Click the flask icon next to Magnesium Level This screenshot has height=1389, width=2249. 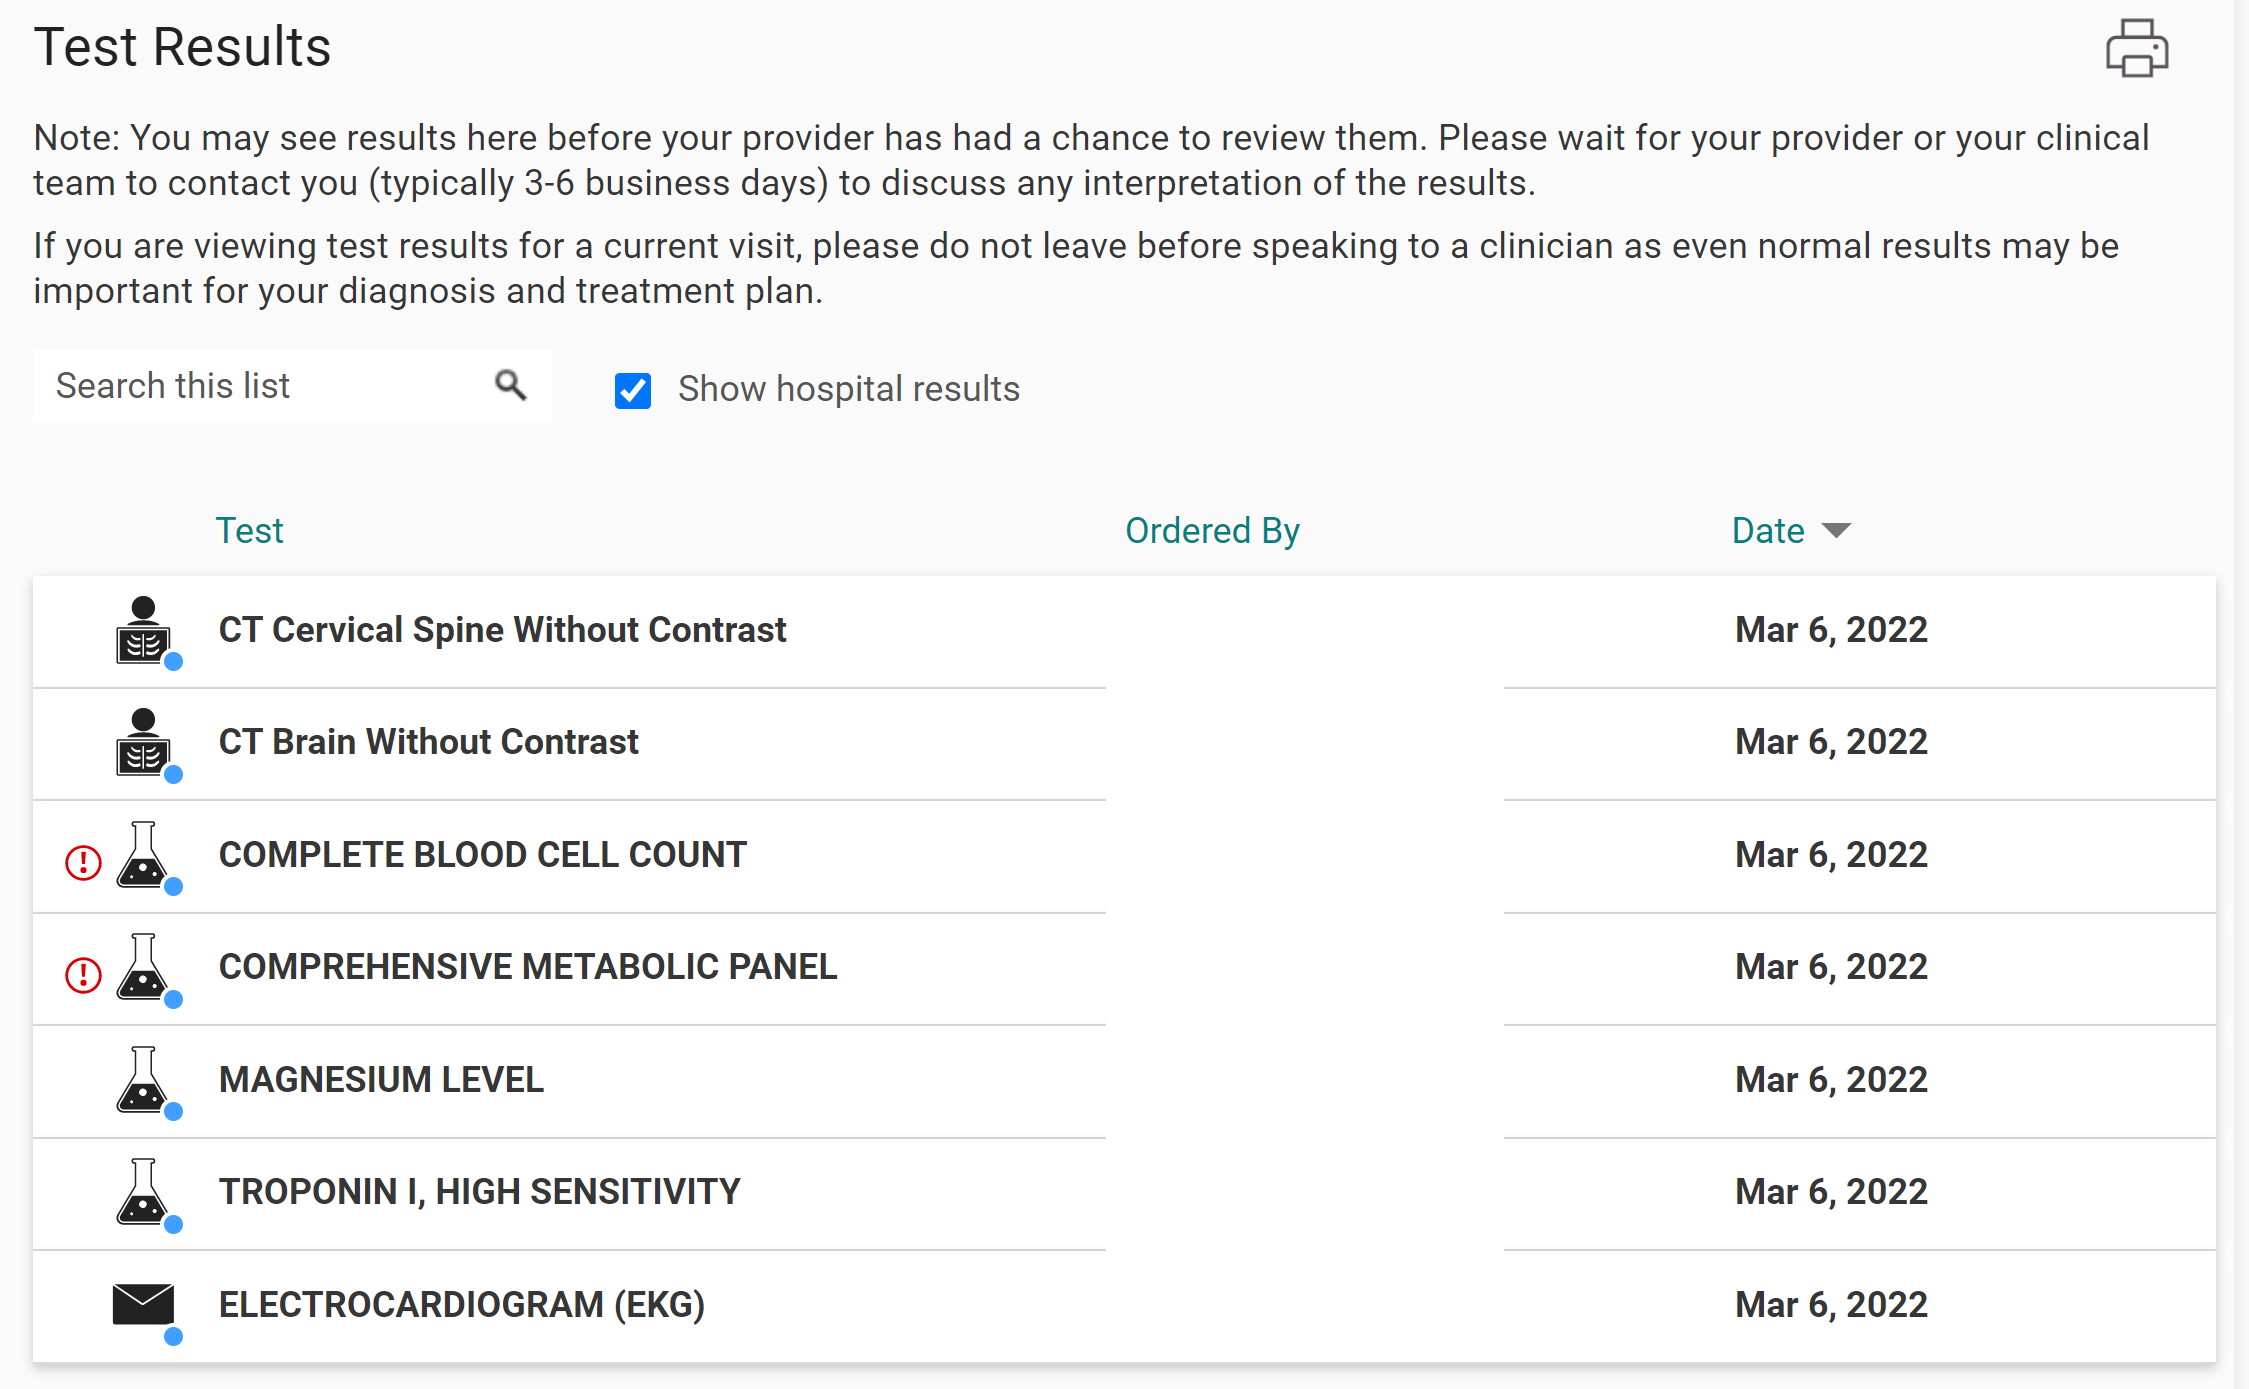pos(143,1080)
